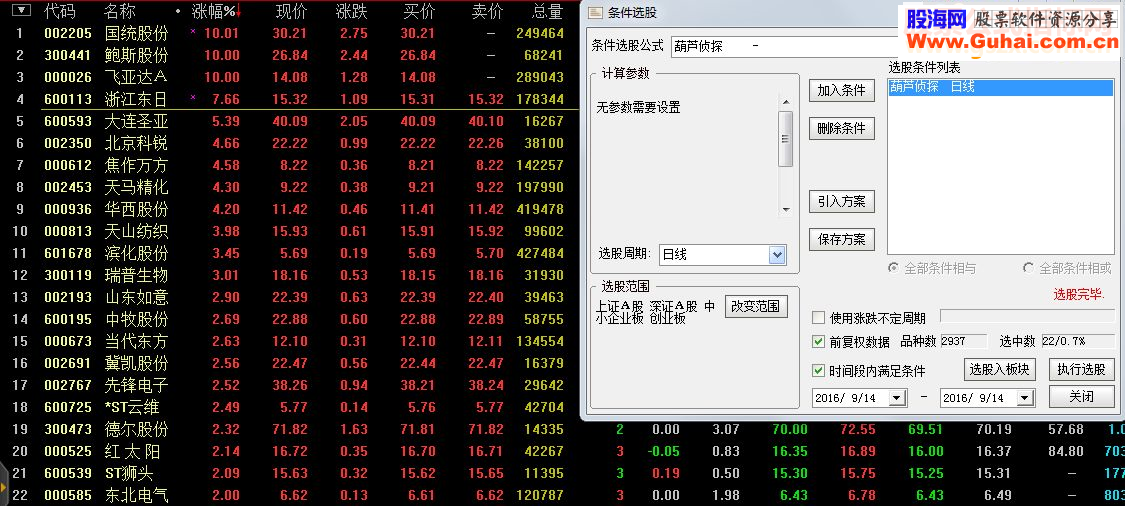The height and width of the screenshot is (506, 1125).
Task: Select stock row 飞亚达A
Action: click(x=289, y=77)
